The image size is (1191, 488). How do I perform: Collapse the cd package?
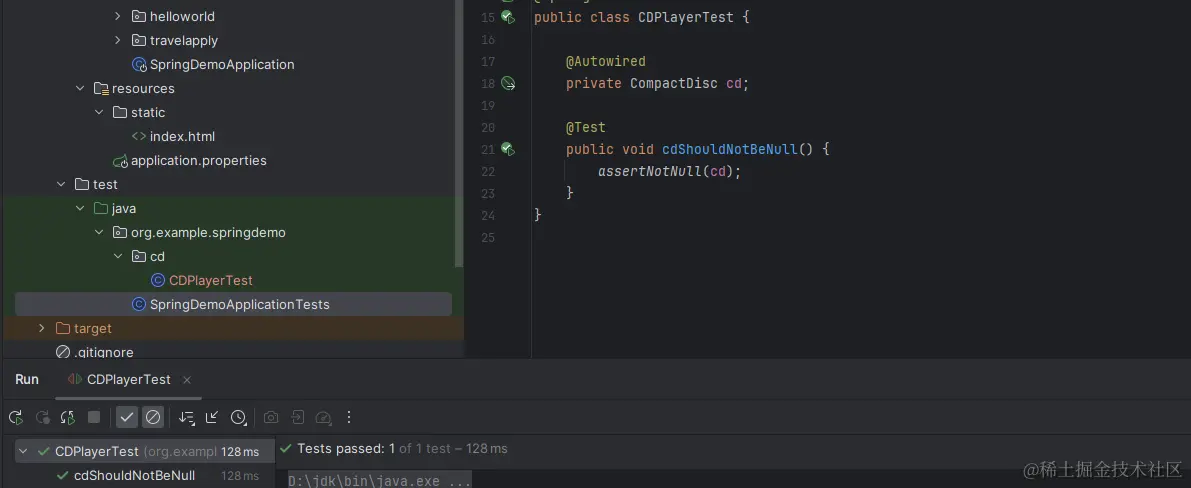118,256
